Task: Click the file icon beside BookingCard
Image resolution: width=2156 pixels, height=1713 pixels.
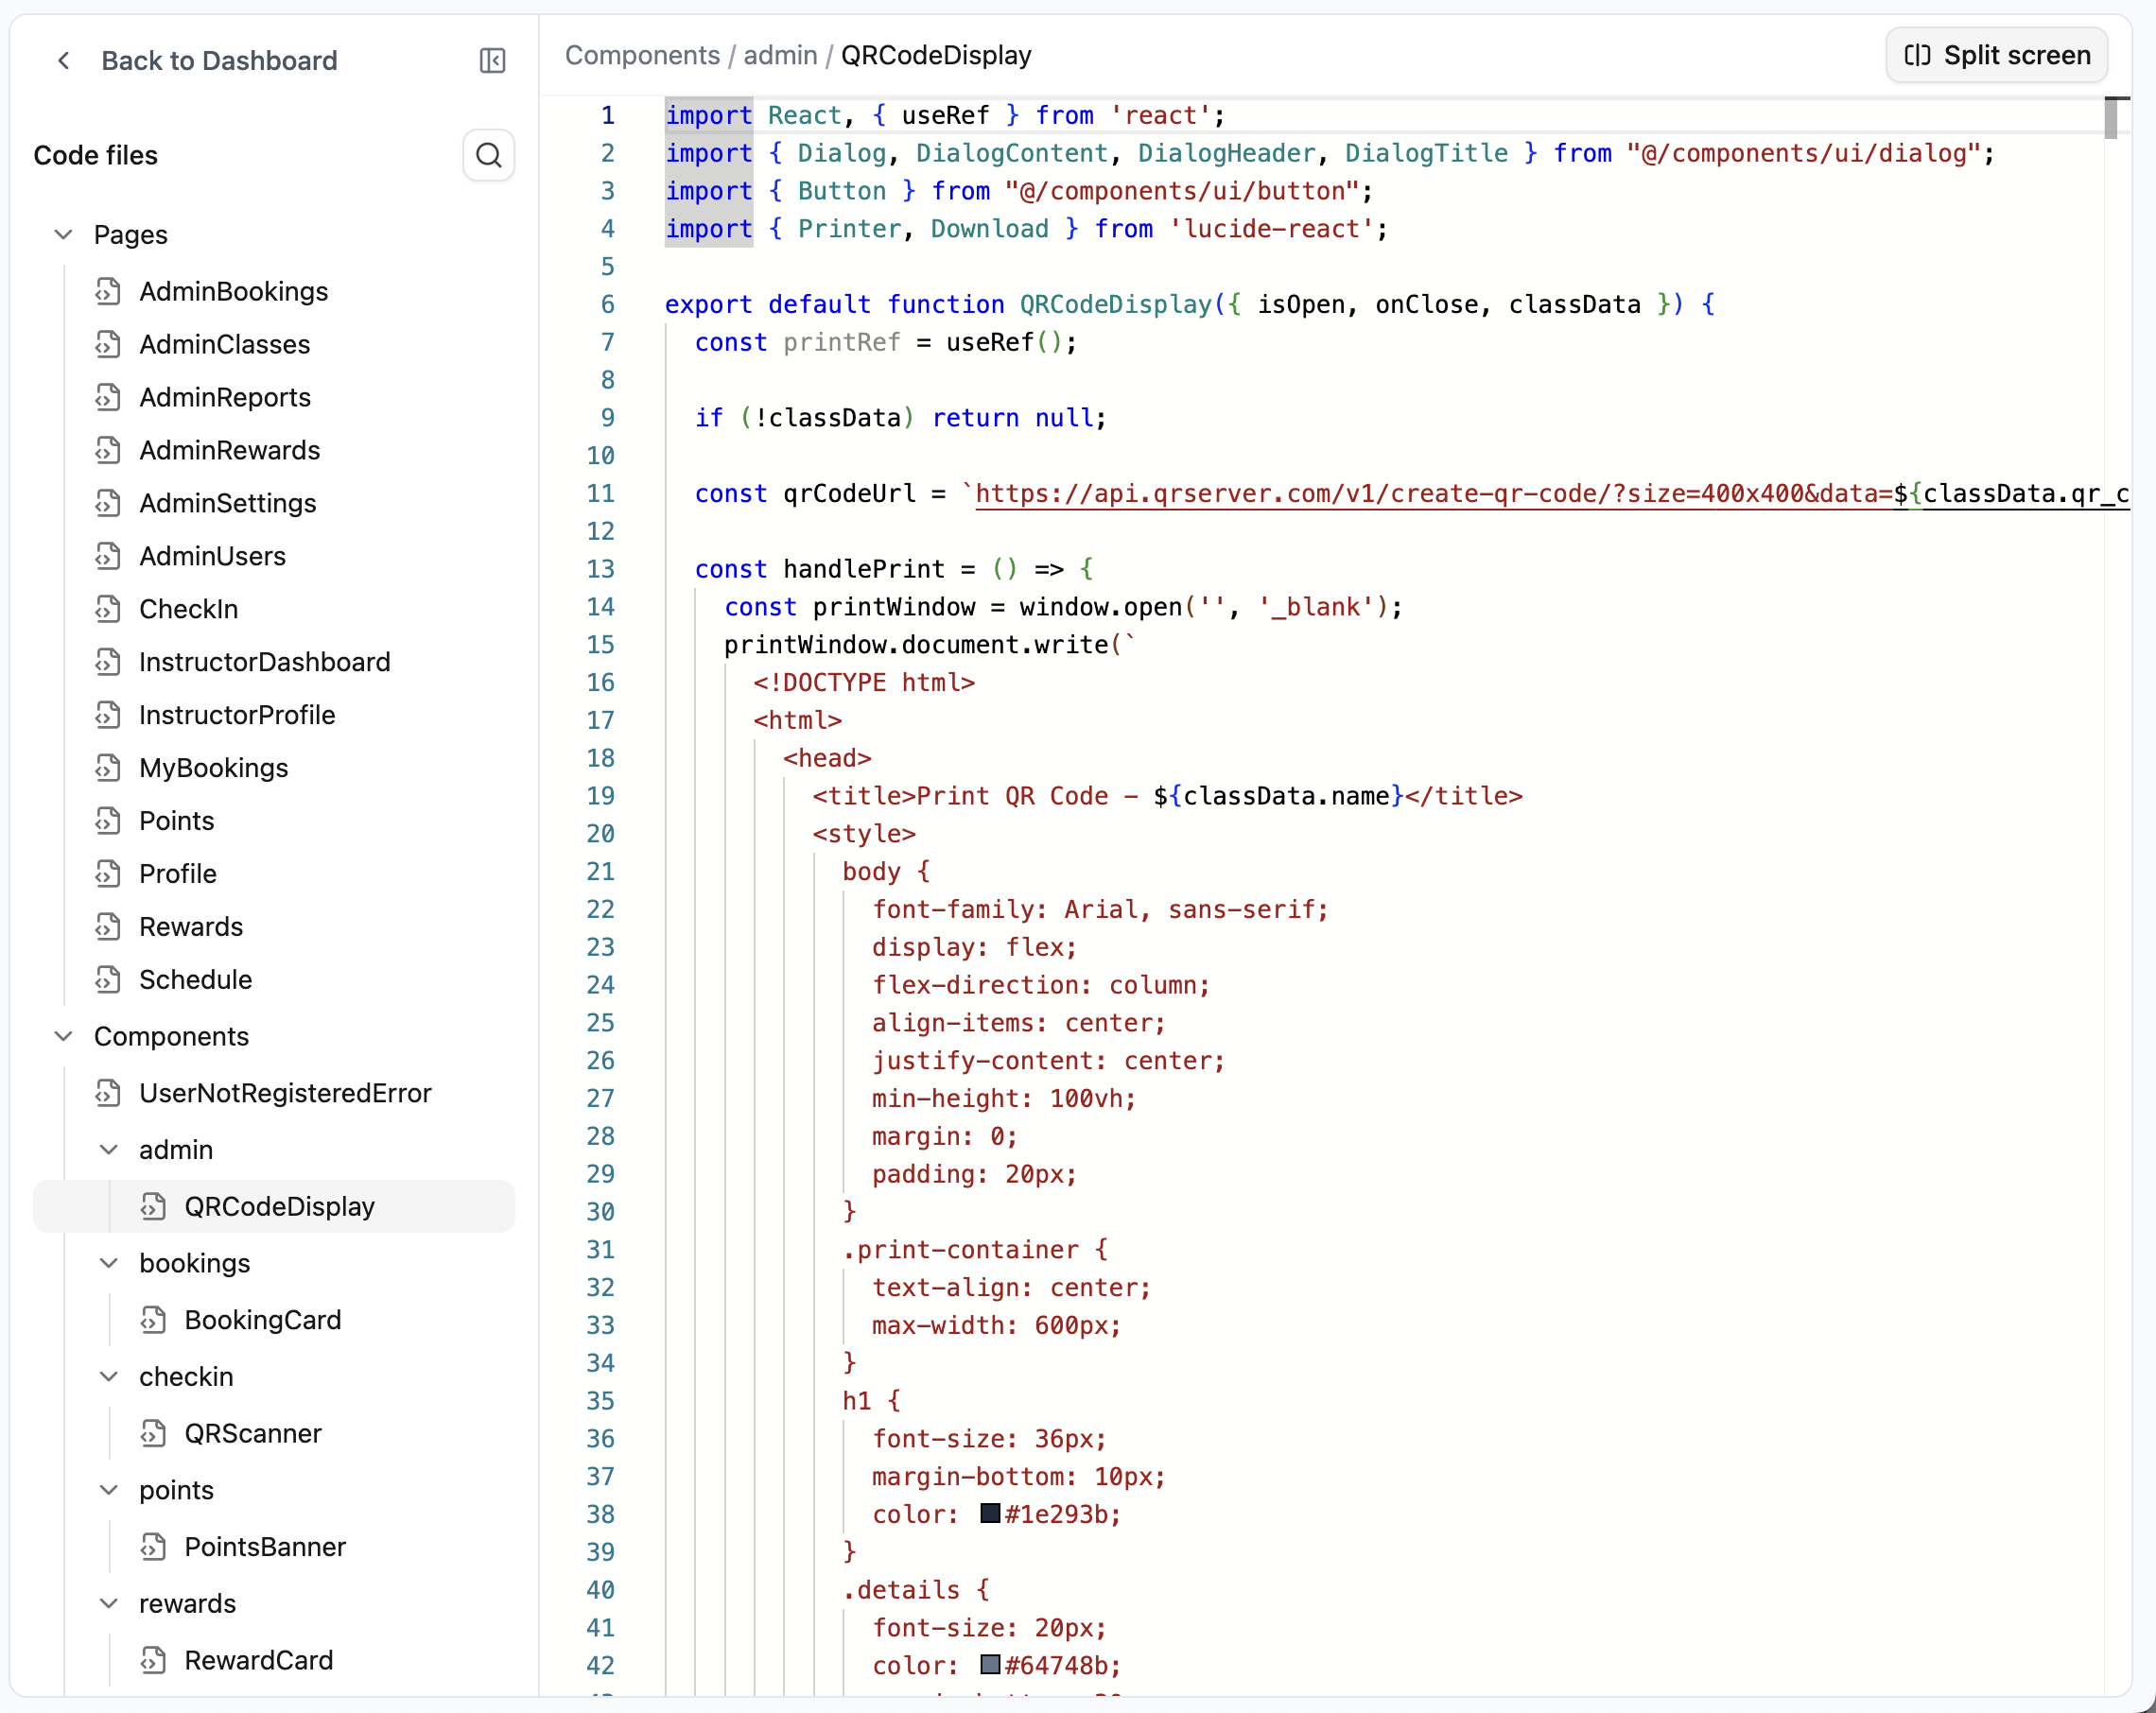Action: click(154, 1320)
